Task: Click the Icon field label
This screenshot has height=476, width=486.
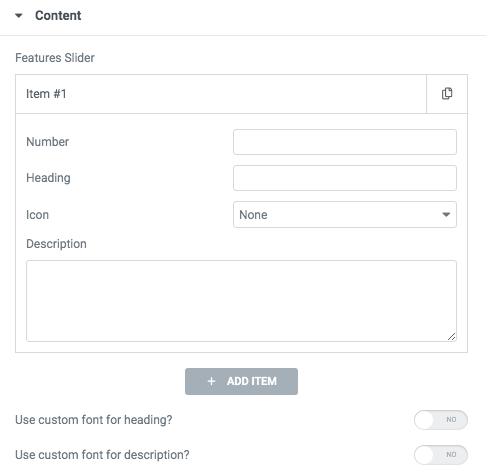Action: (37, 215)
